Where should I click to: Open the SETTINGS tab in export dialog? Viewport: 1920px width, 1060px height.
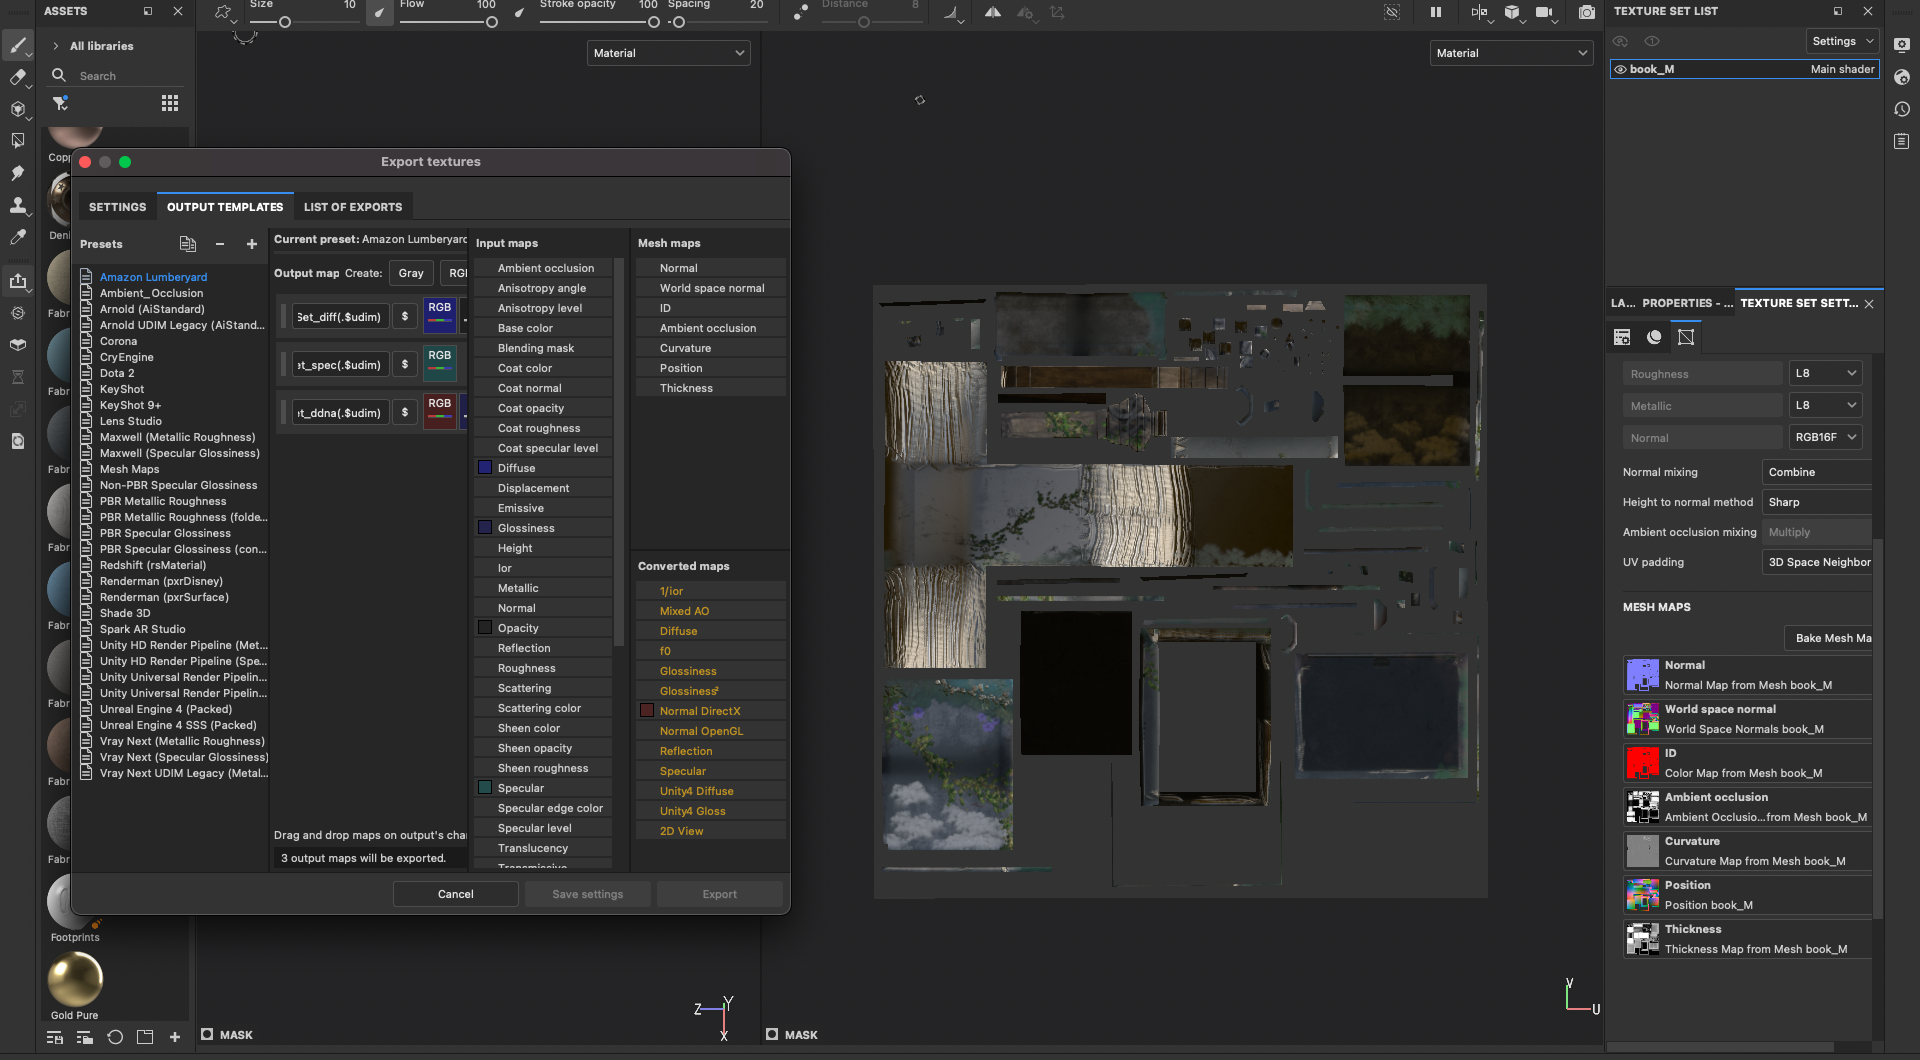point(117,207)
